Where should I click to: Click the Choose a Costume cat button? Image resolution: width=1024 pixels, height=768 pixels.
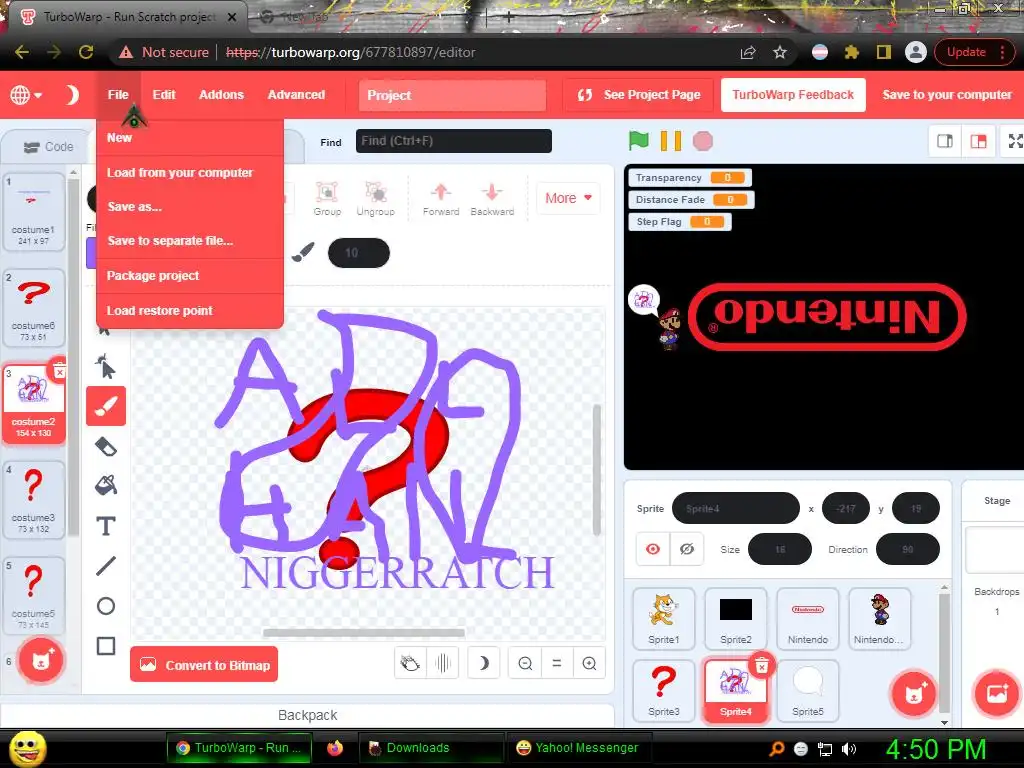[x=40, y=660]
